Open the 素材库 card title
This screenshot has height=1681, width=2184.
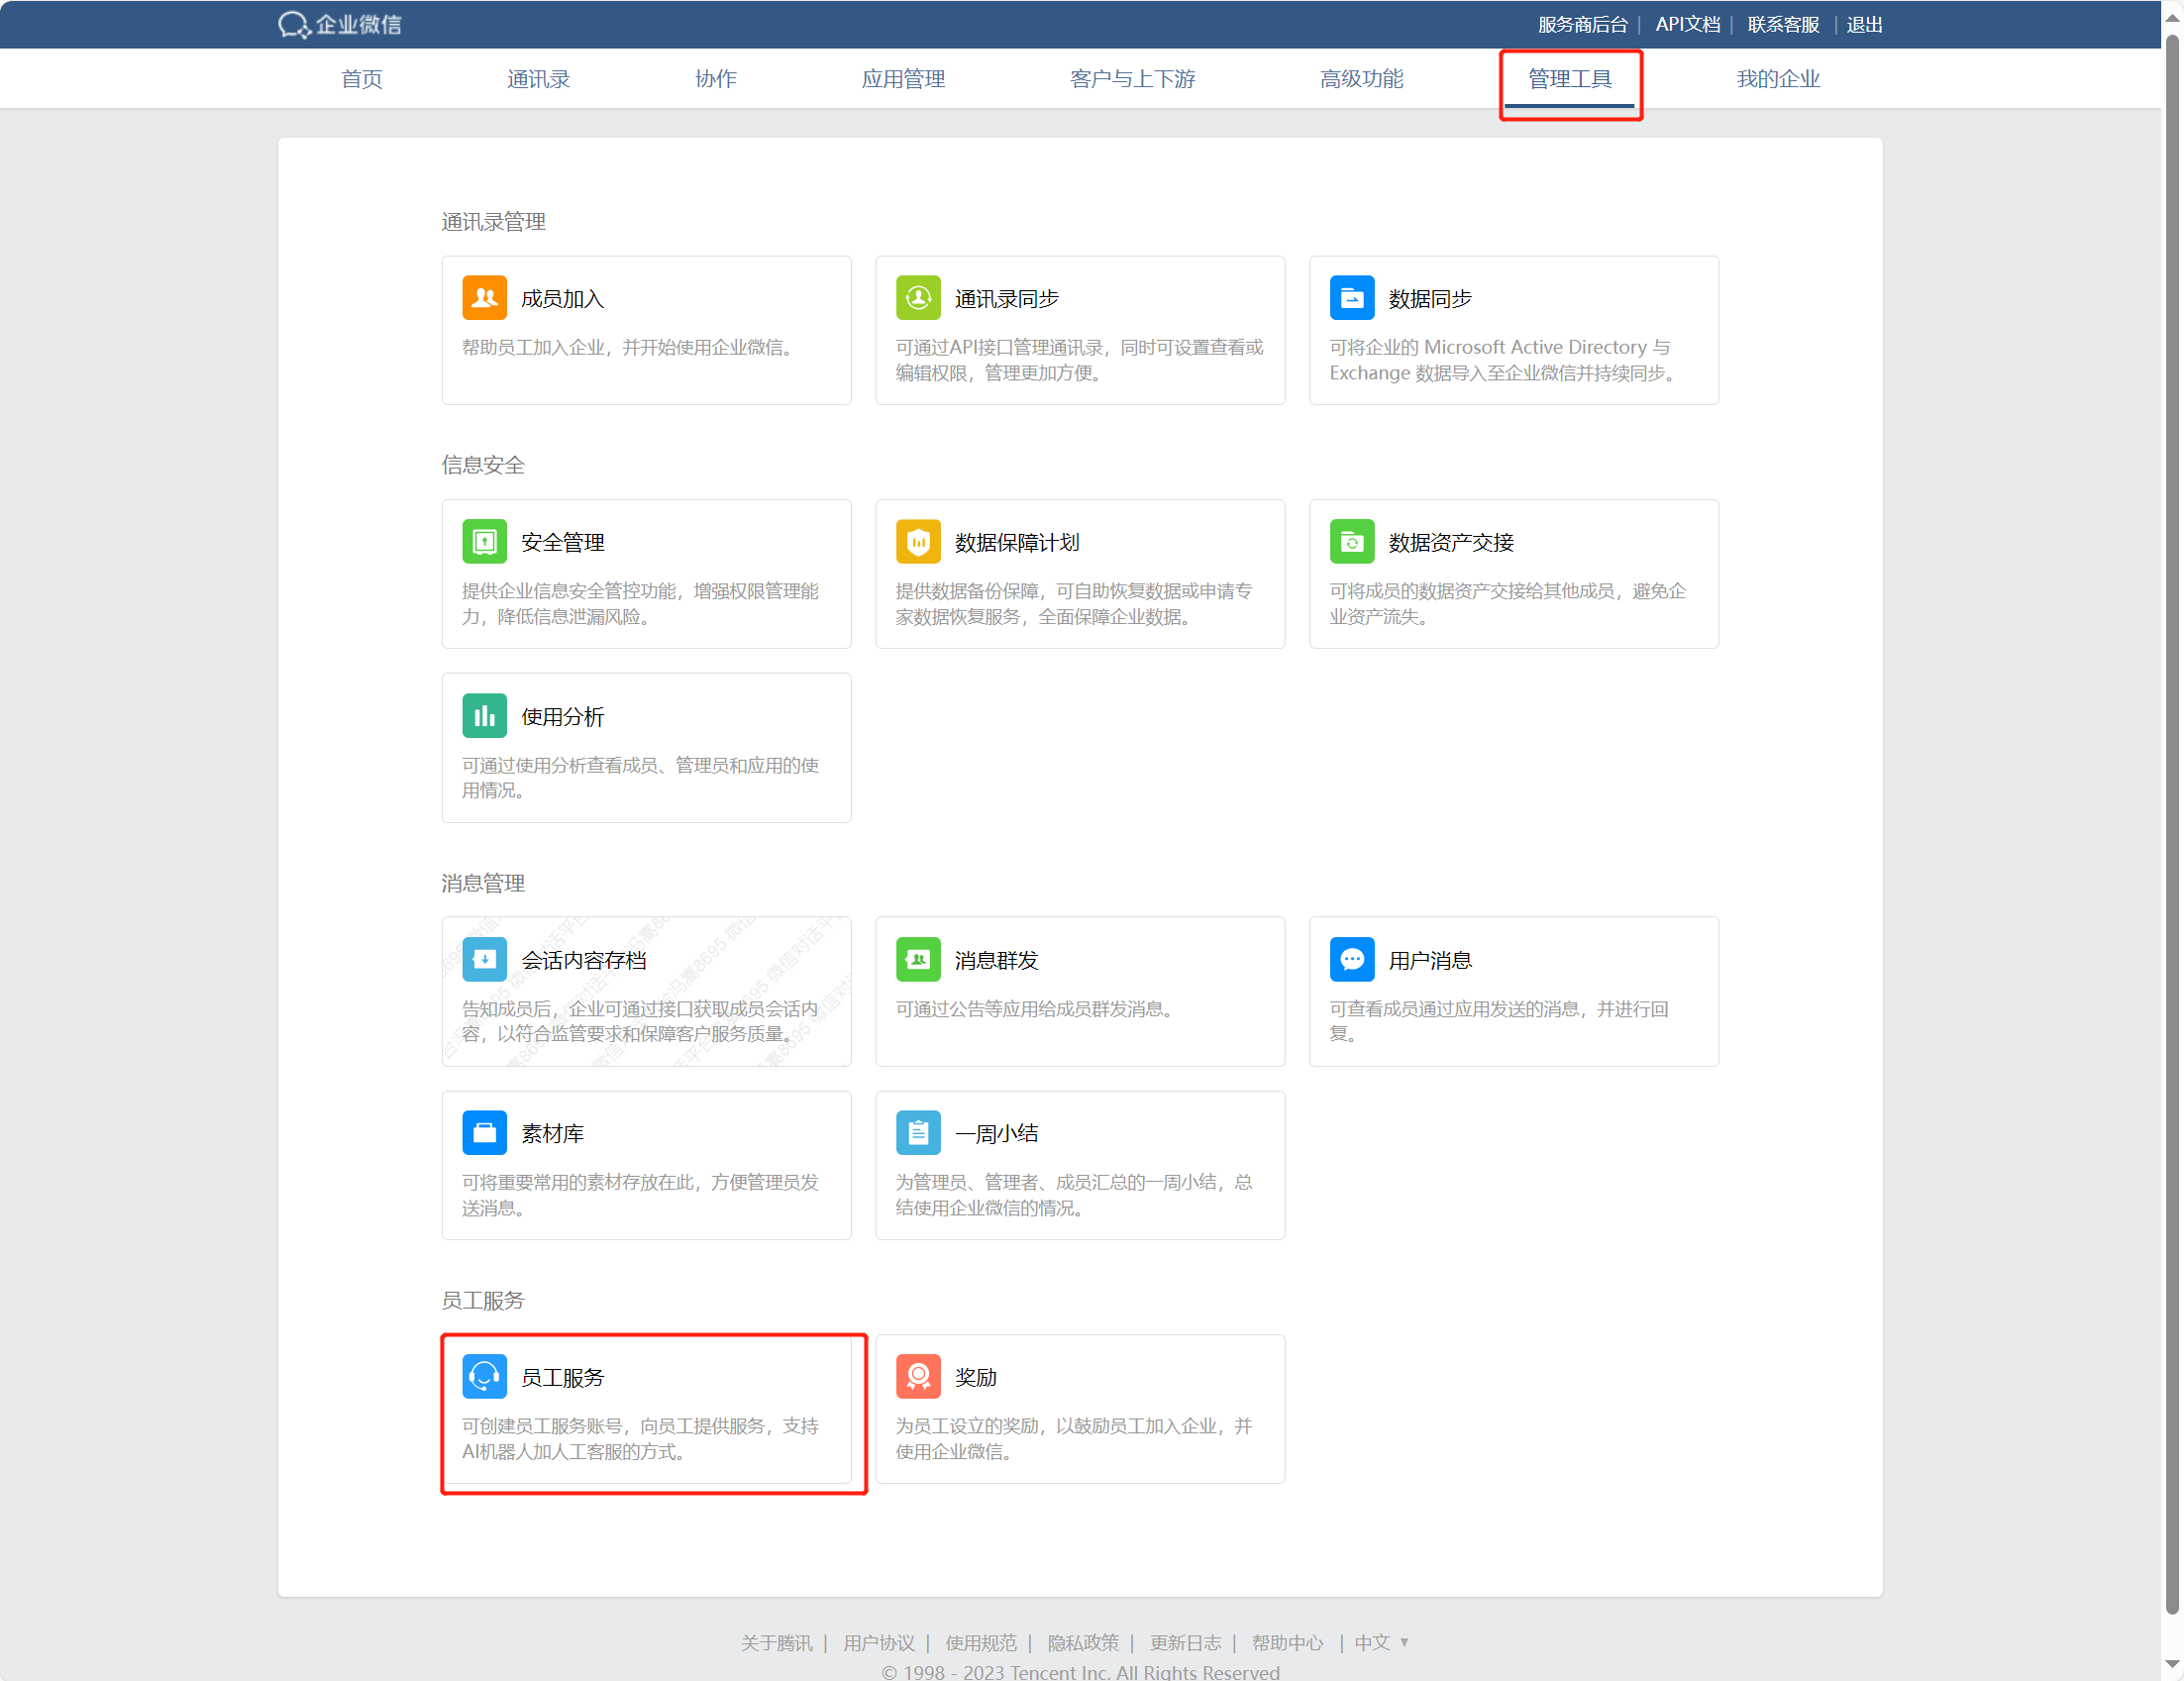[x=552, y=1133]
